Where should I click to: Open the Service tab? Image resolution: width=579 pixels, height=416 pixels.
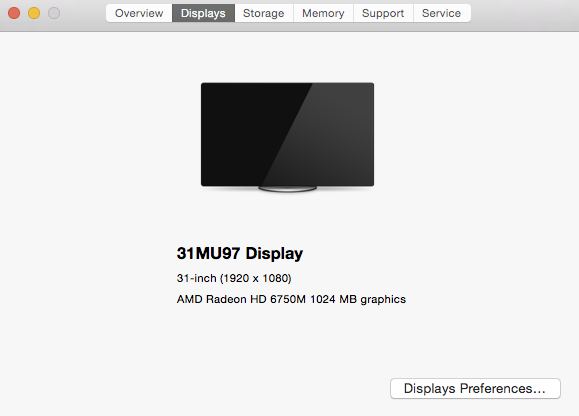click(x=442, y=13)
